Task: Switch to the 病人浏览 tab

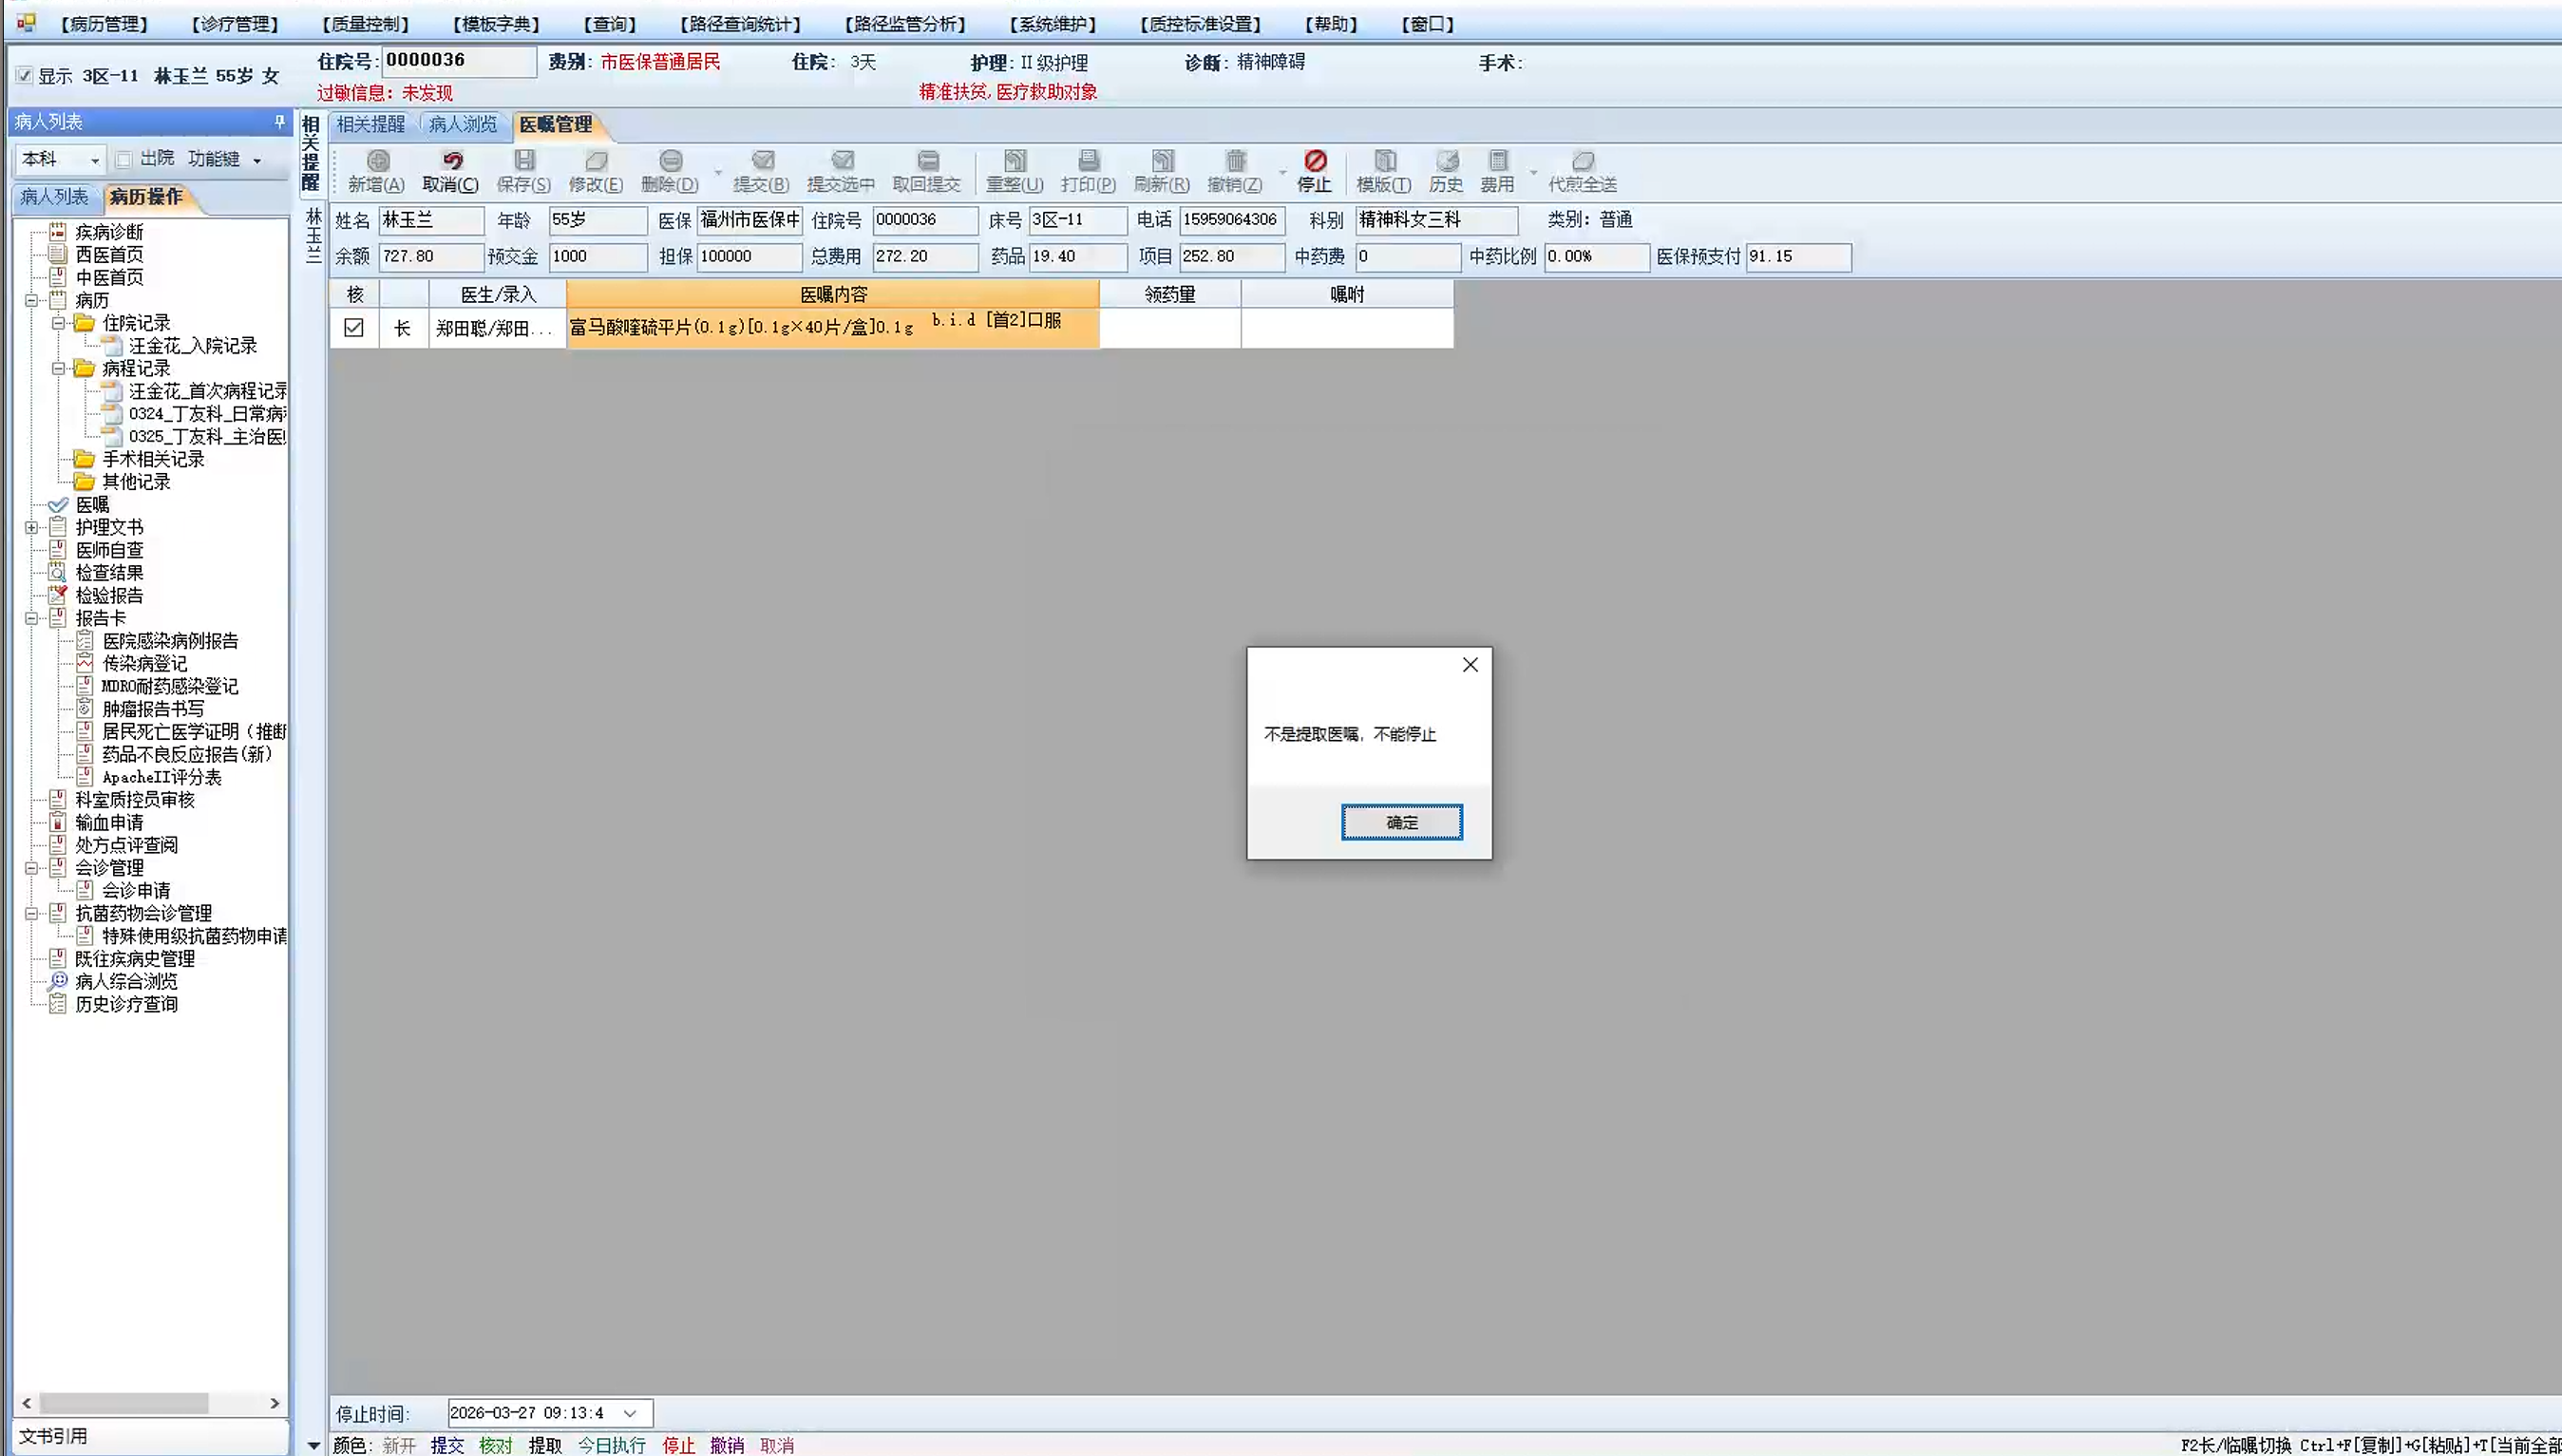Action: click(462, 124)
